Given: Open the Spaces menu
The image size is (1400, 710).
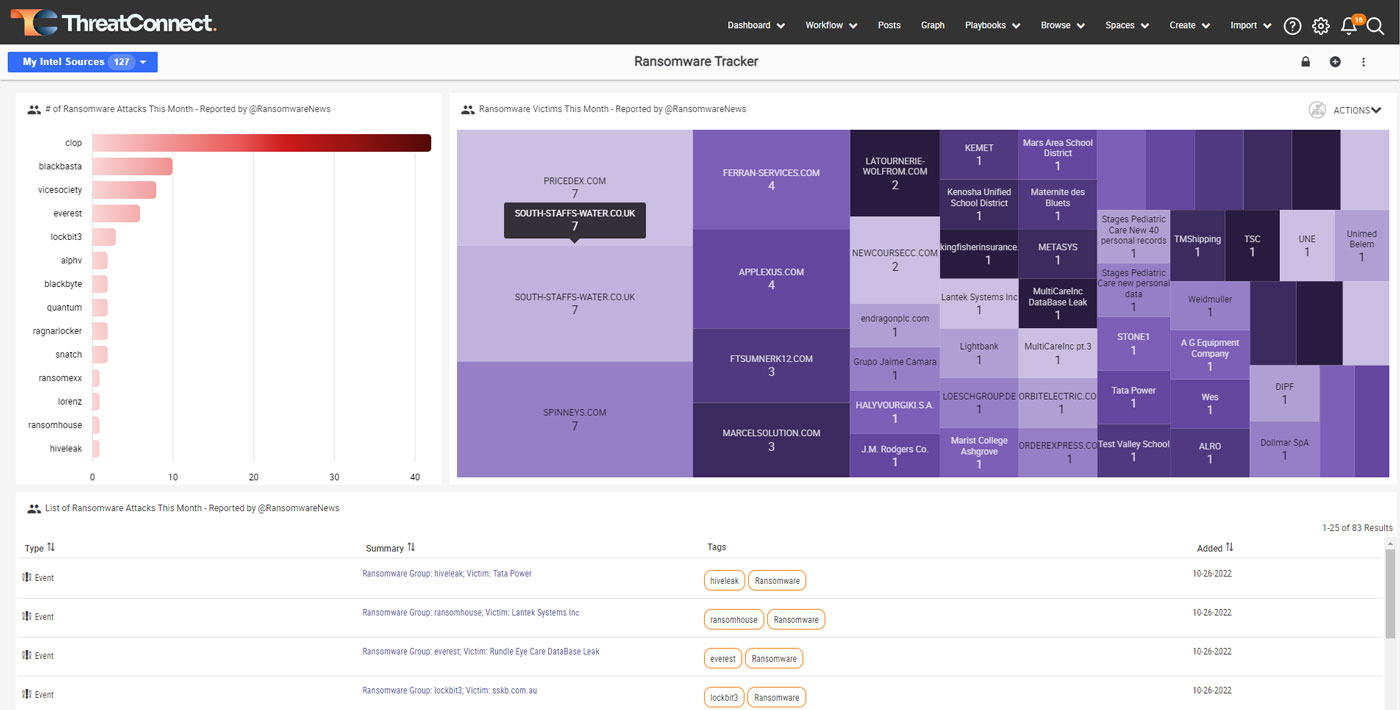Looking at the screenshot, I should click(1127, 26).
